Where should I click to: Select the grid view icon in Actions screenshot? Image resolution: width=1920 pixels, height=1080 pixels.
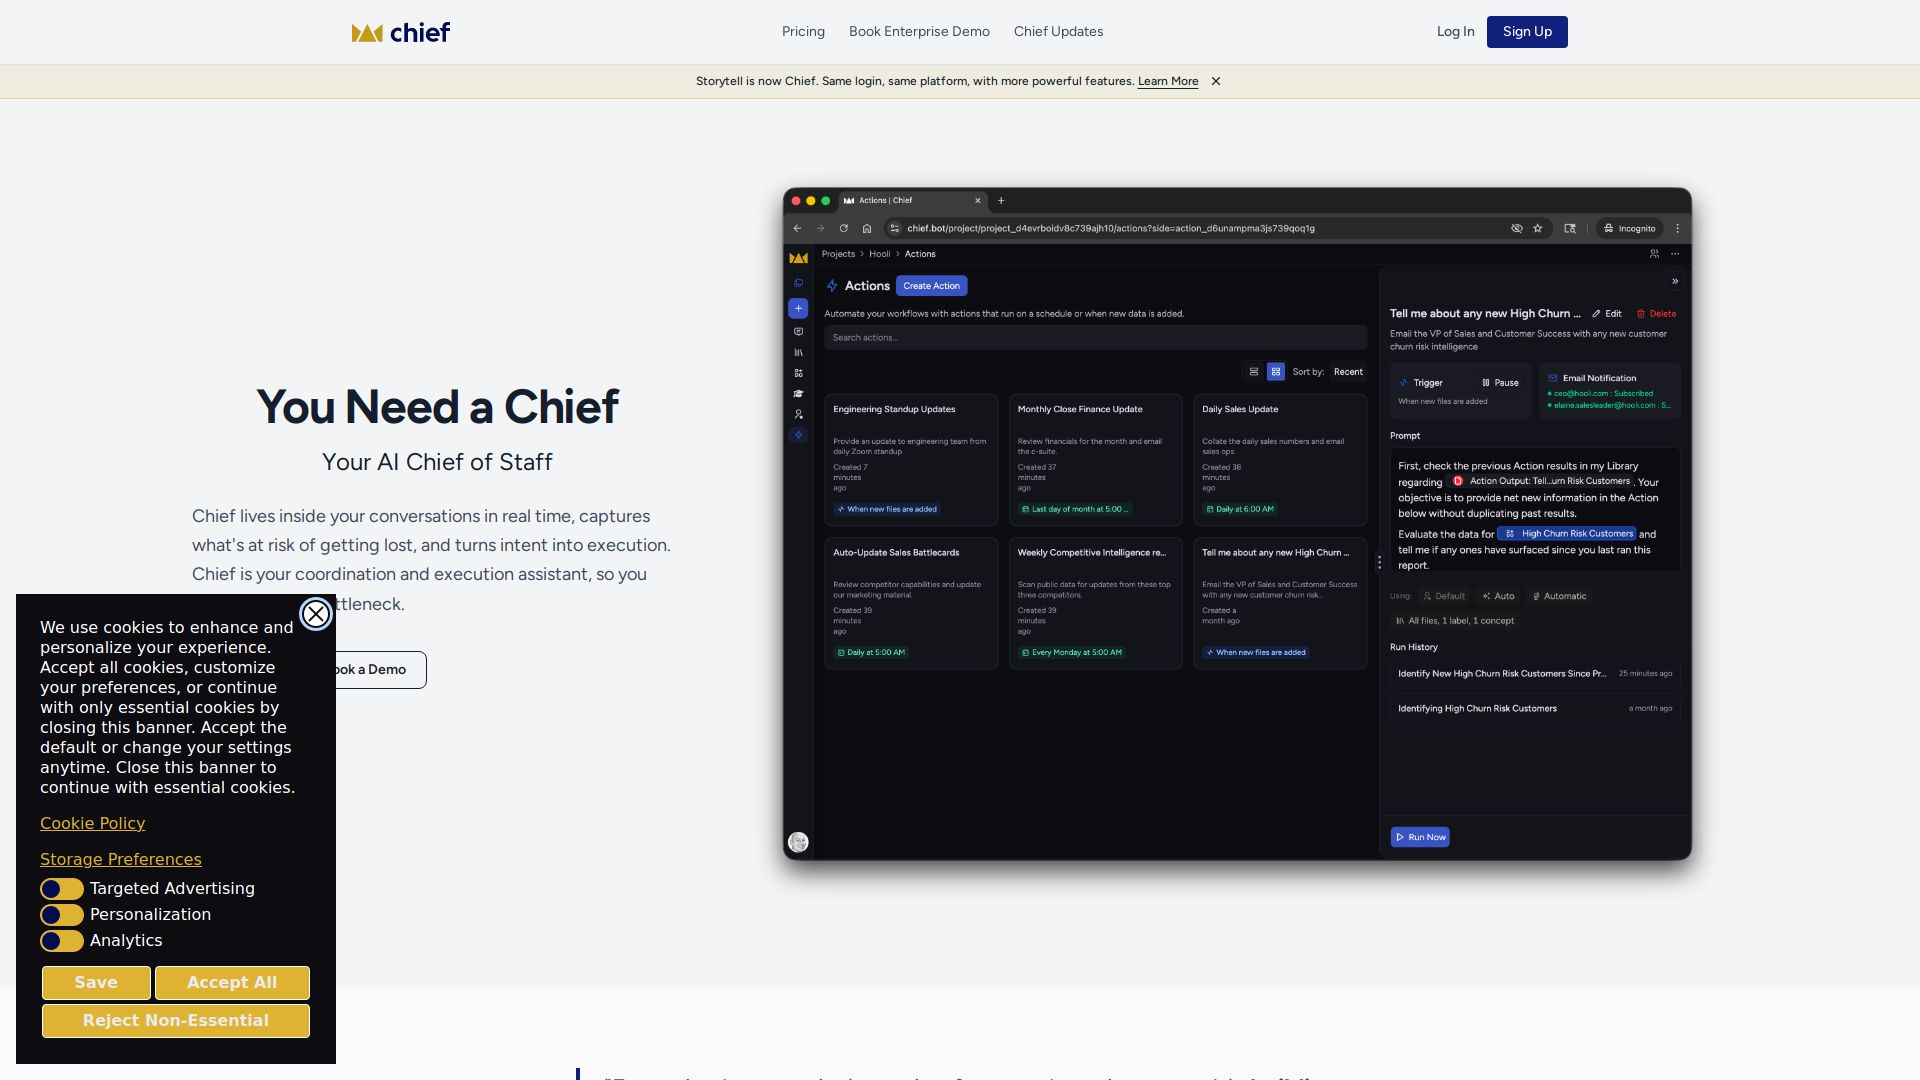tap(1276, 372)
